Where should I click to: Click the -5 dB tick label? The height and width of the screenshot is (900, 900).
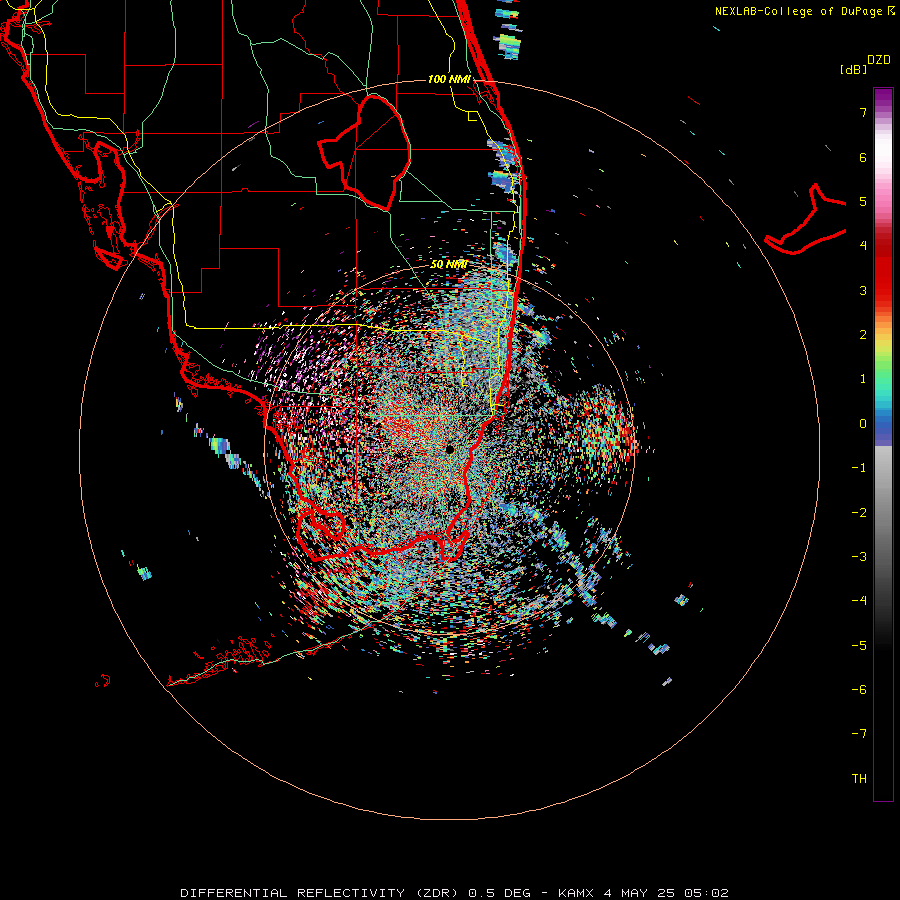click(x=859, y=645)
